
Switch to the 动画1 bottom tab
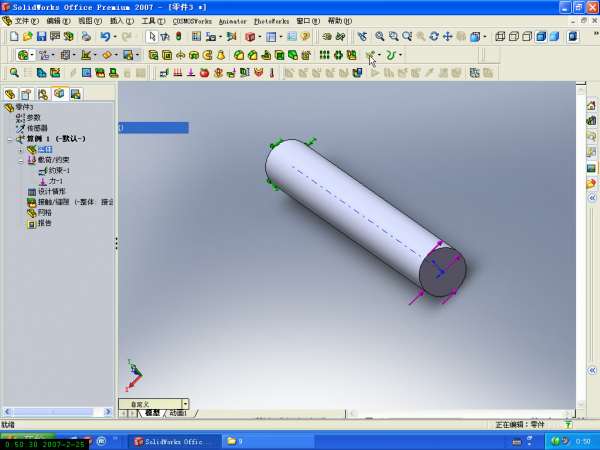178,413
